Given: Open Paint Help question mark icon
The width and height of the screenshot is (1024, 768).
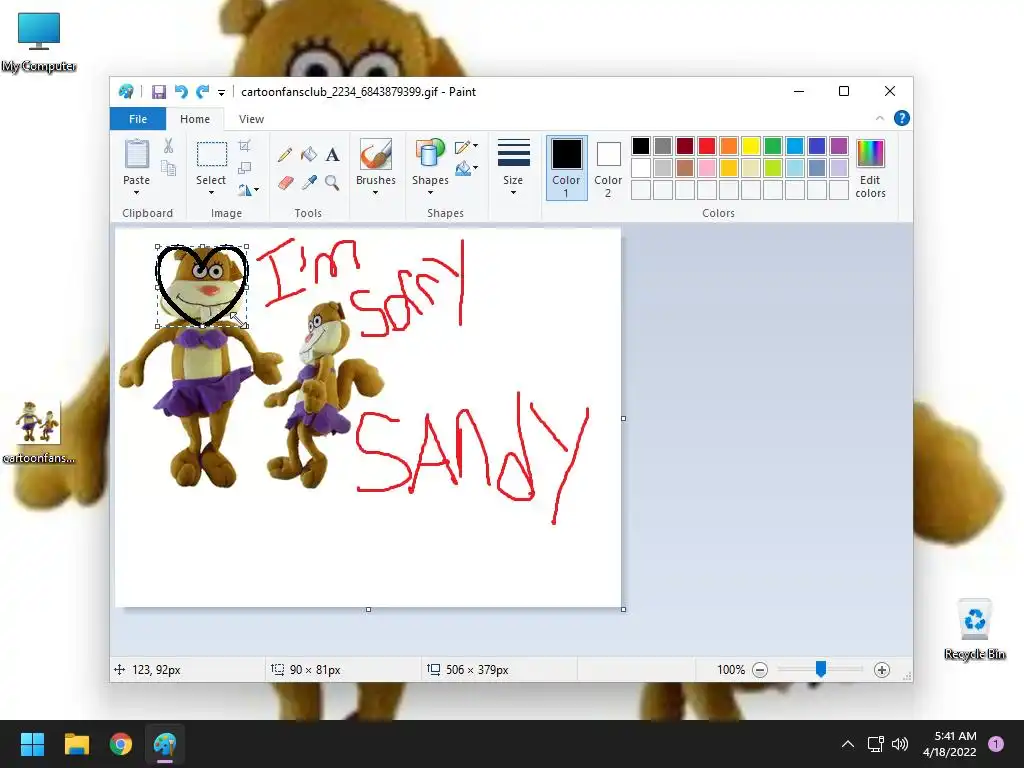Looking at the screenshot, I should coord(901,118).
